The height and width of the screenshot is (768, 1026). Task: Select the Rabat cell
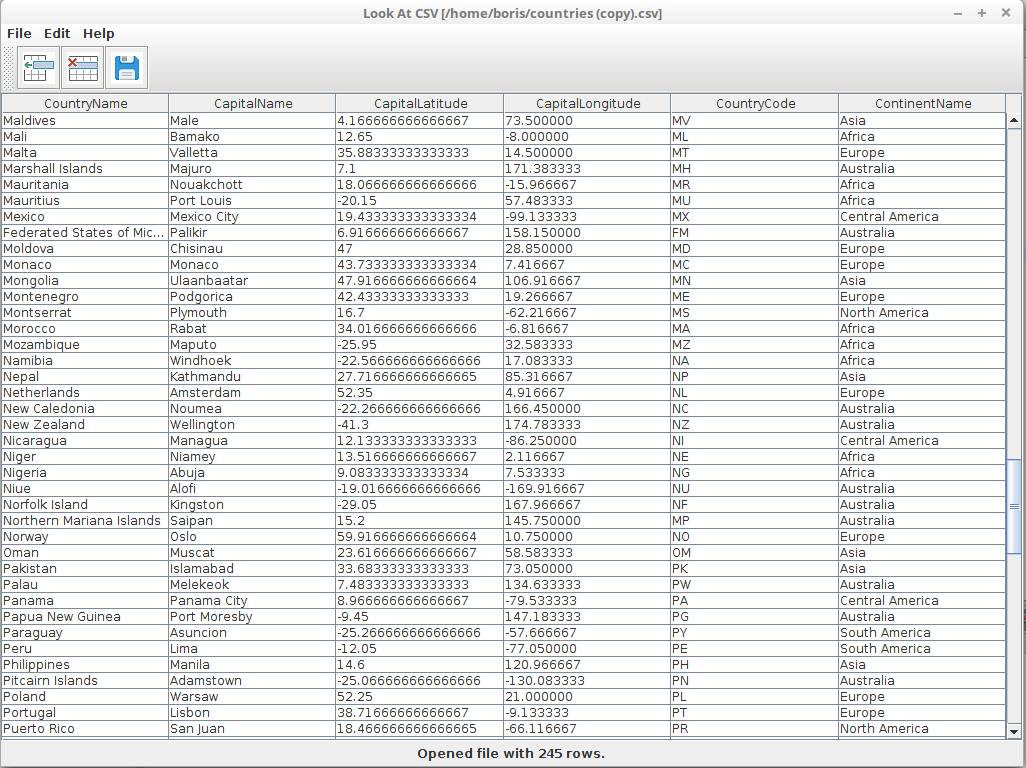pos(253,328)
